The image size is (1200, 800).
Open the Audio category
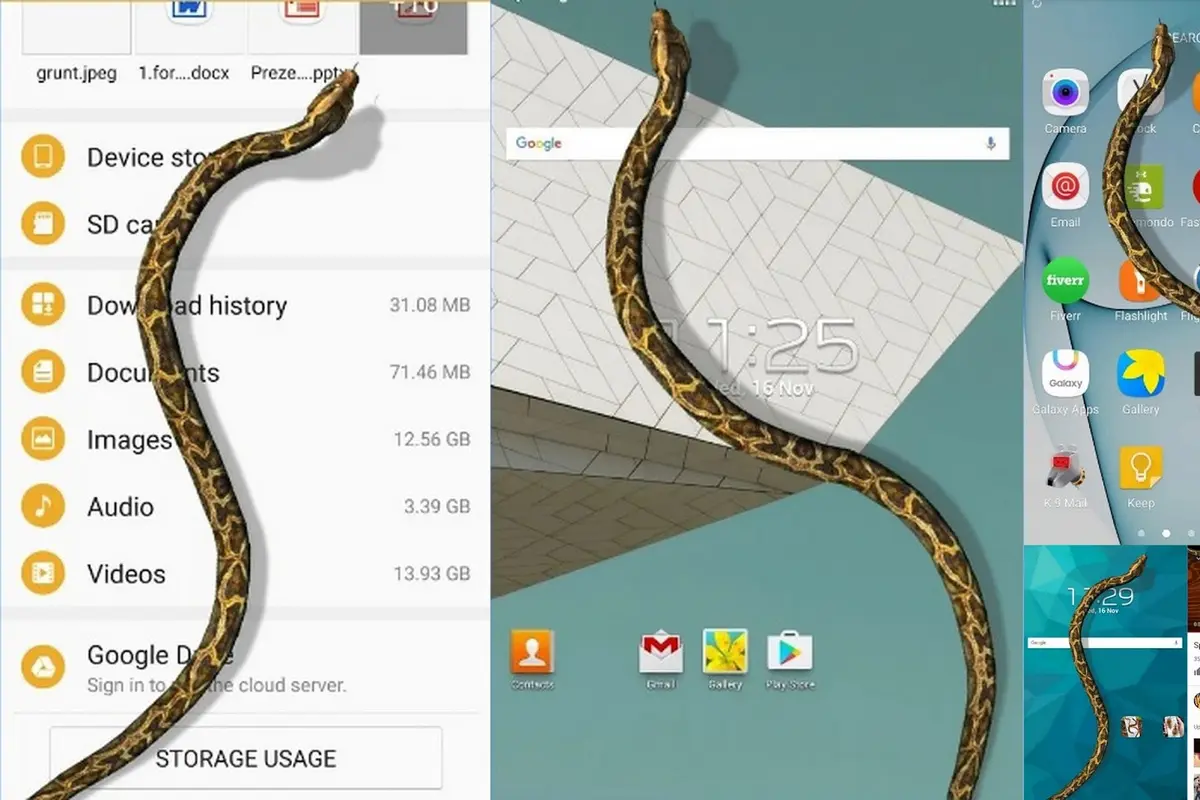point(245,506)
